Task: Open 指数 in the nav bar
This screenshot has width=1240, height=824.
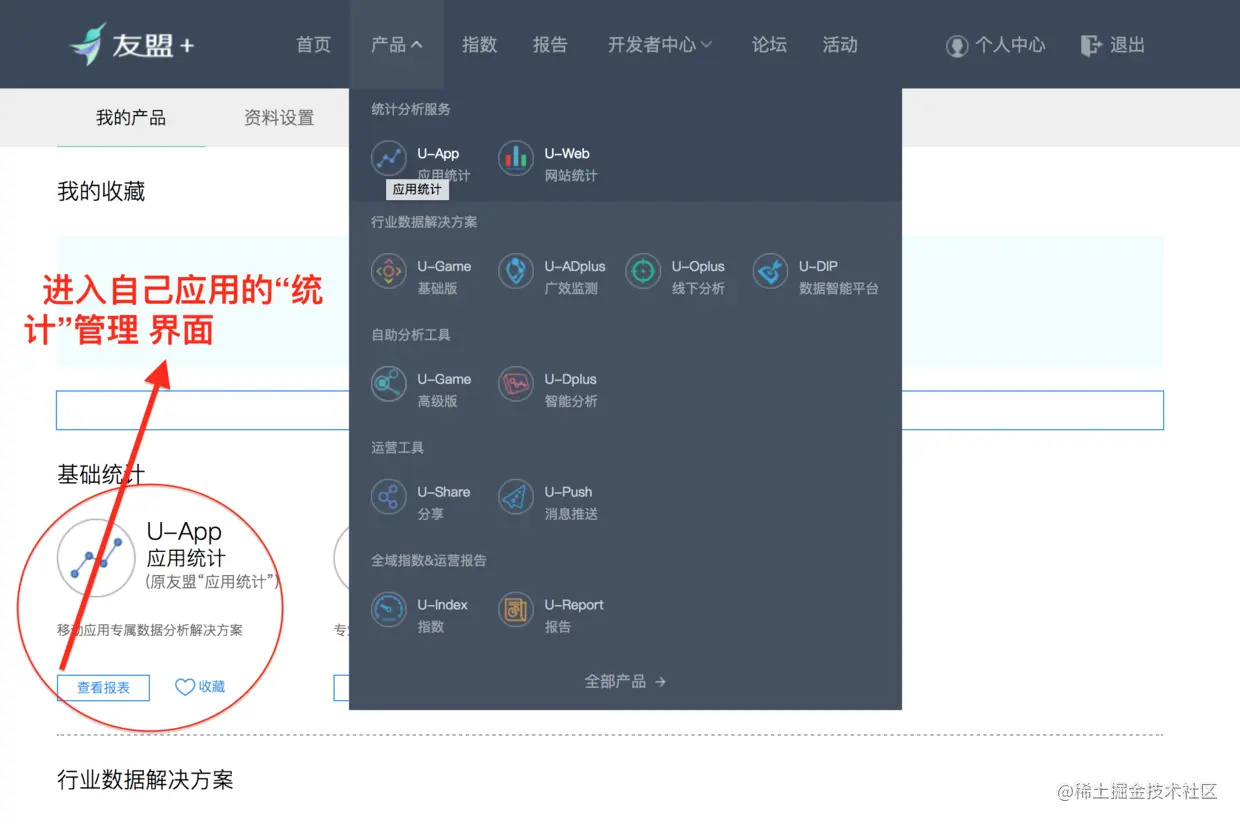Action: click(x=479, y=44)
